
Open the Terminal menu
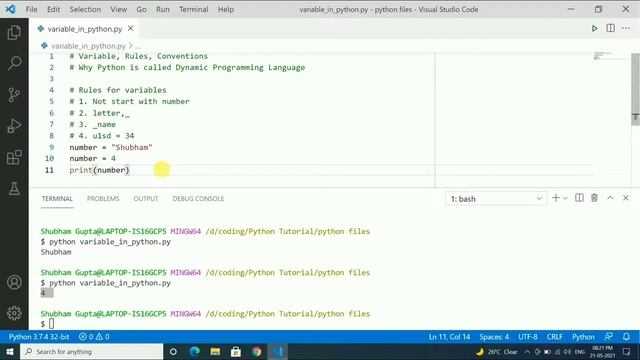coord(193,9)
